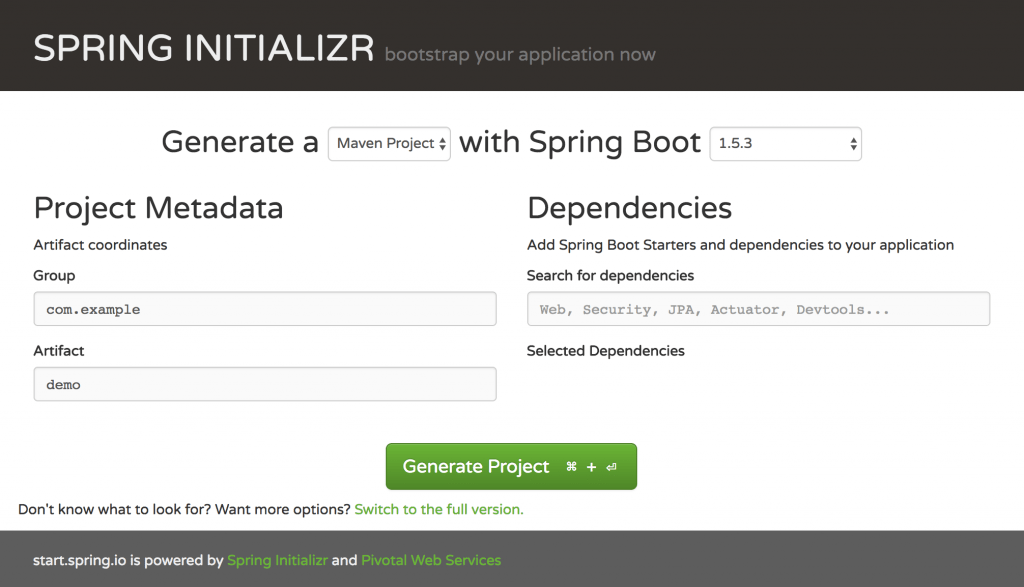Click the Search for dependencies input box
1024x587 pixels.
click(x=758, y=309)
